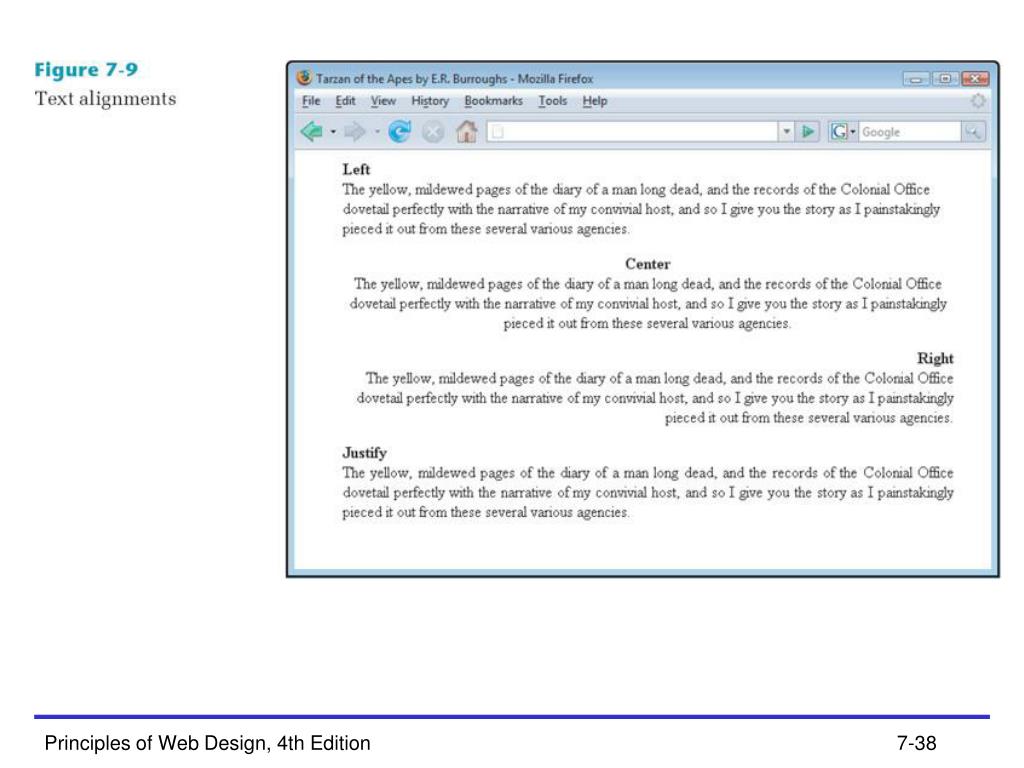Open the Back history dropdown arrow
1024x768 pixels.
[x=333, y=132]
